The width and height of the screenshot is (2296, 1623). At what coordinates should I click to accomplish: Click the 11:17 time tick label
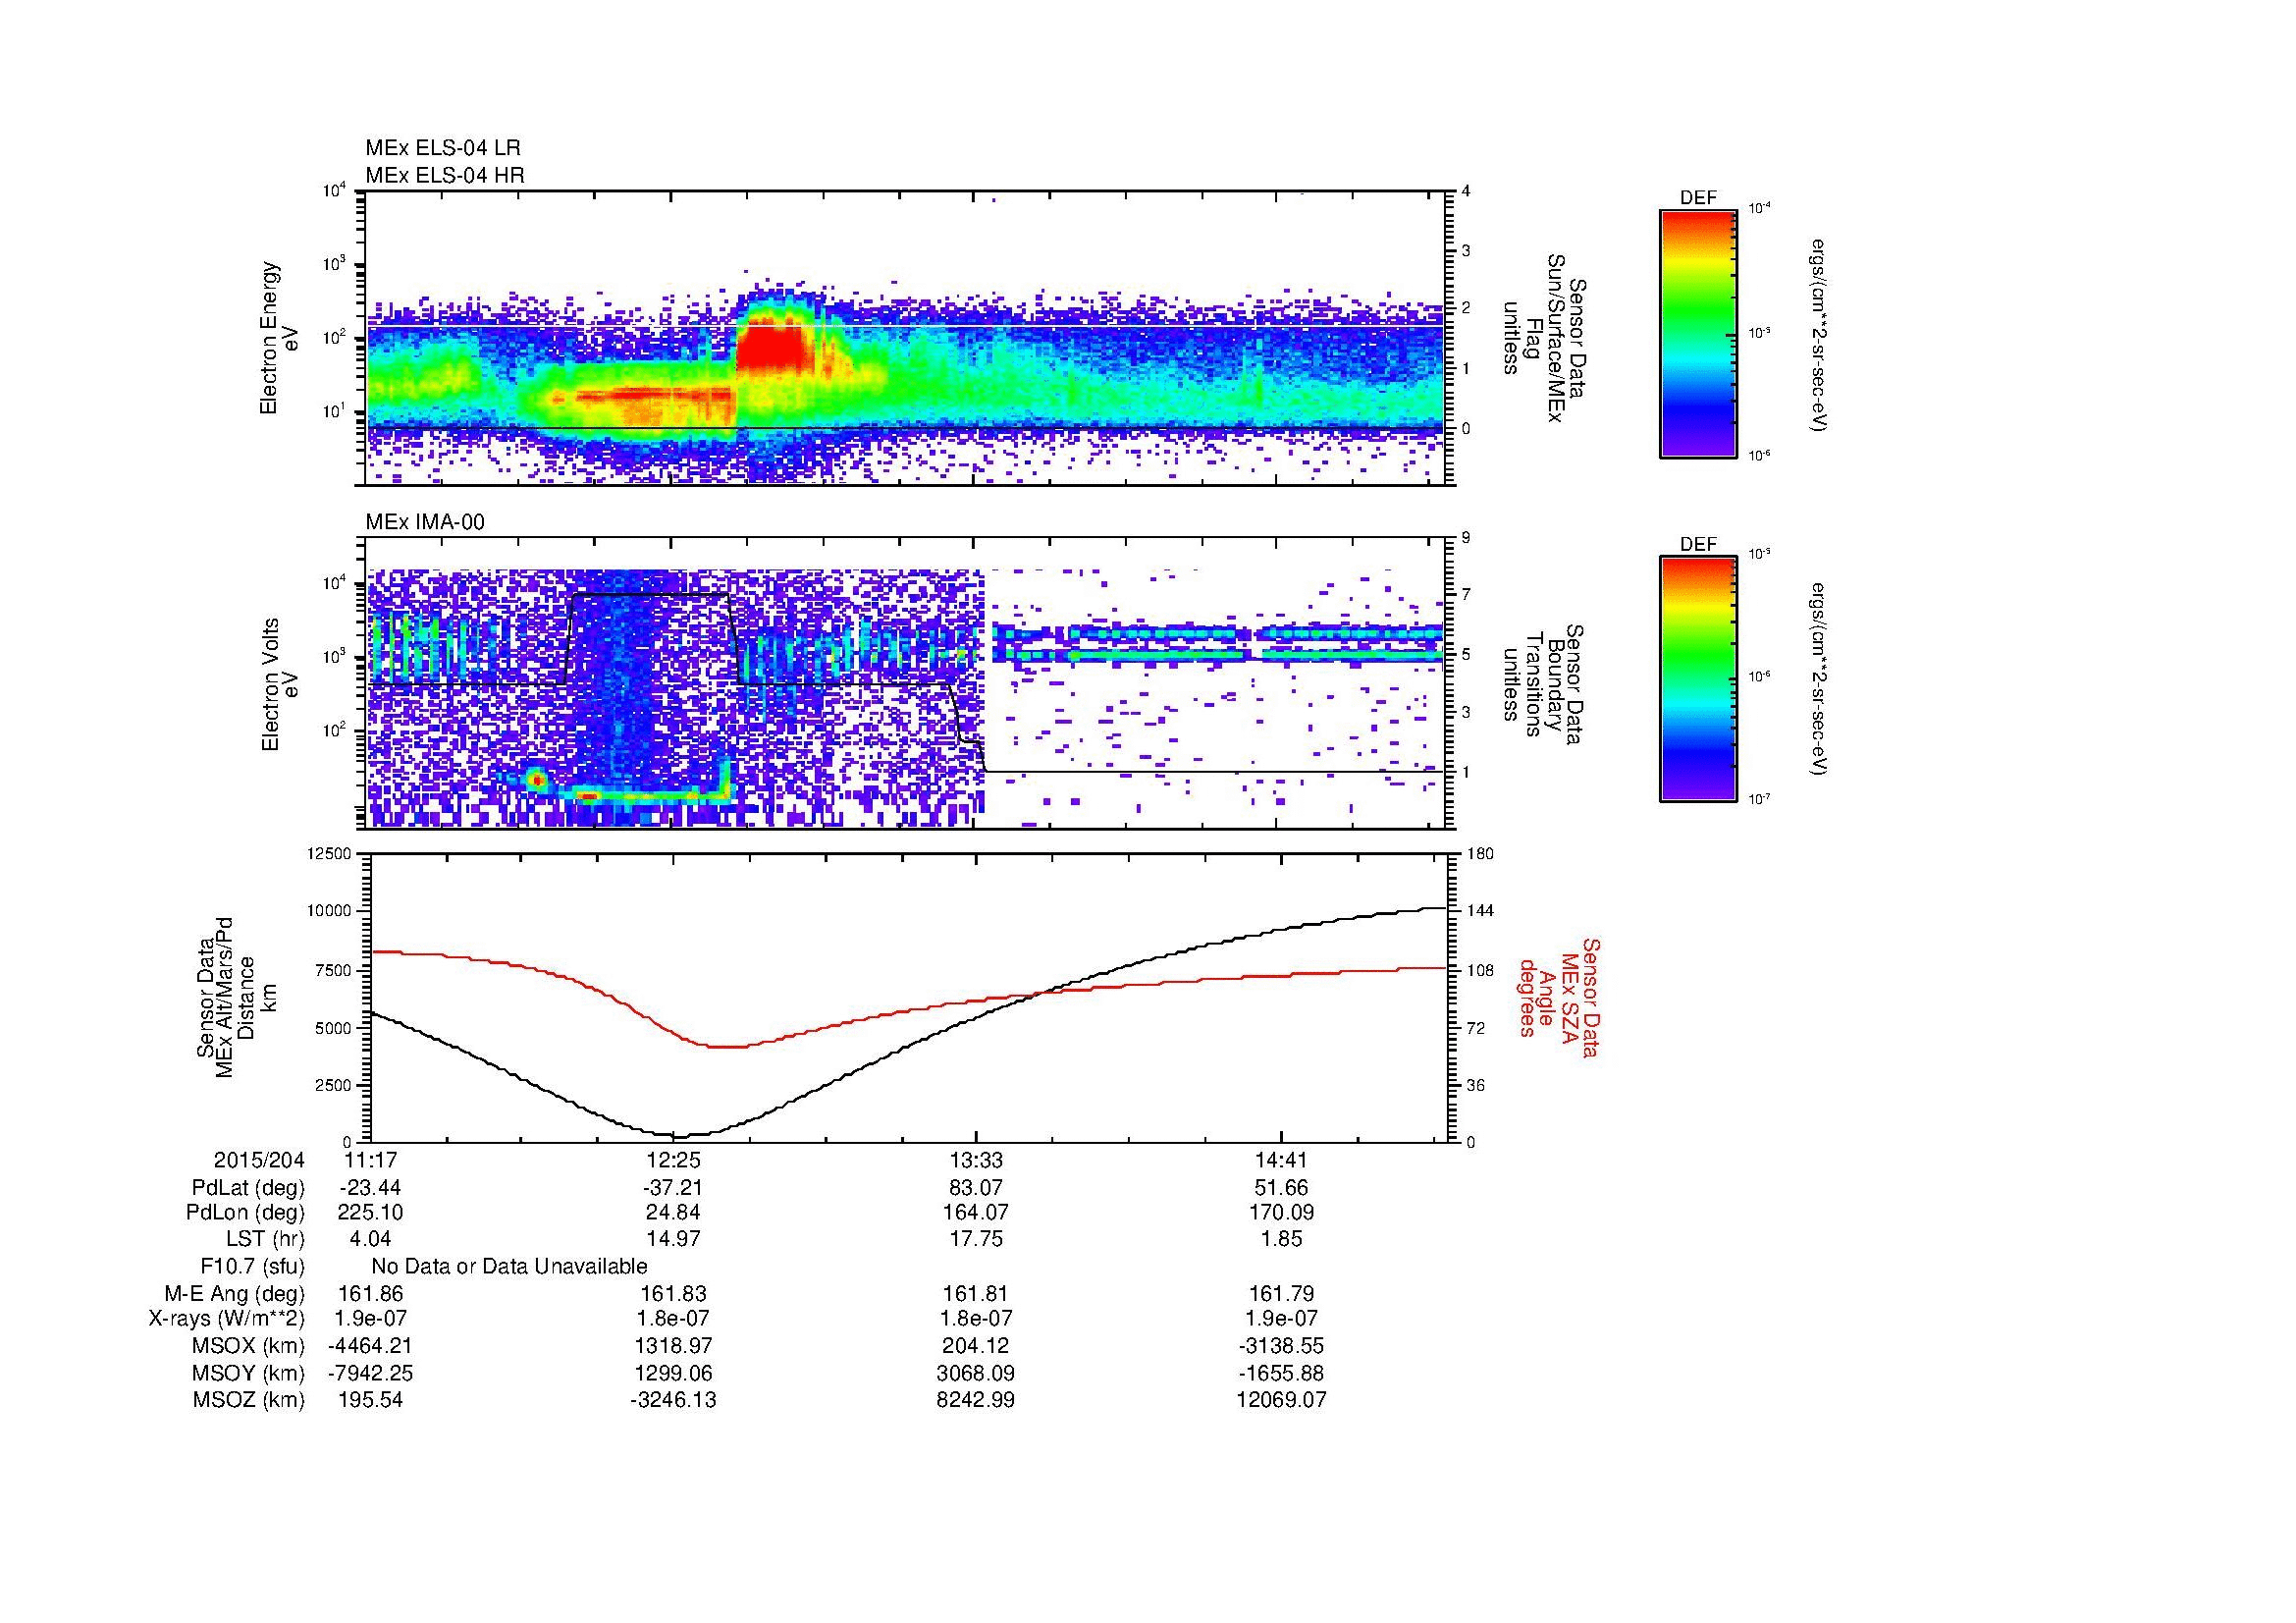tap(370, 1160)
